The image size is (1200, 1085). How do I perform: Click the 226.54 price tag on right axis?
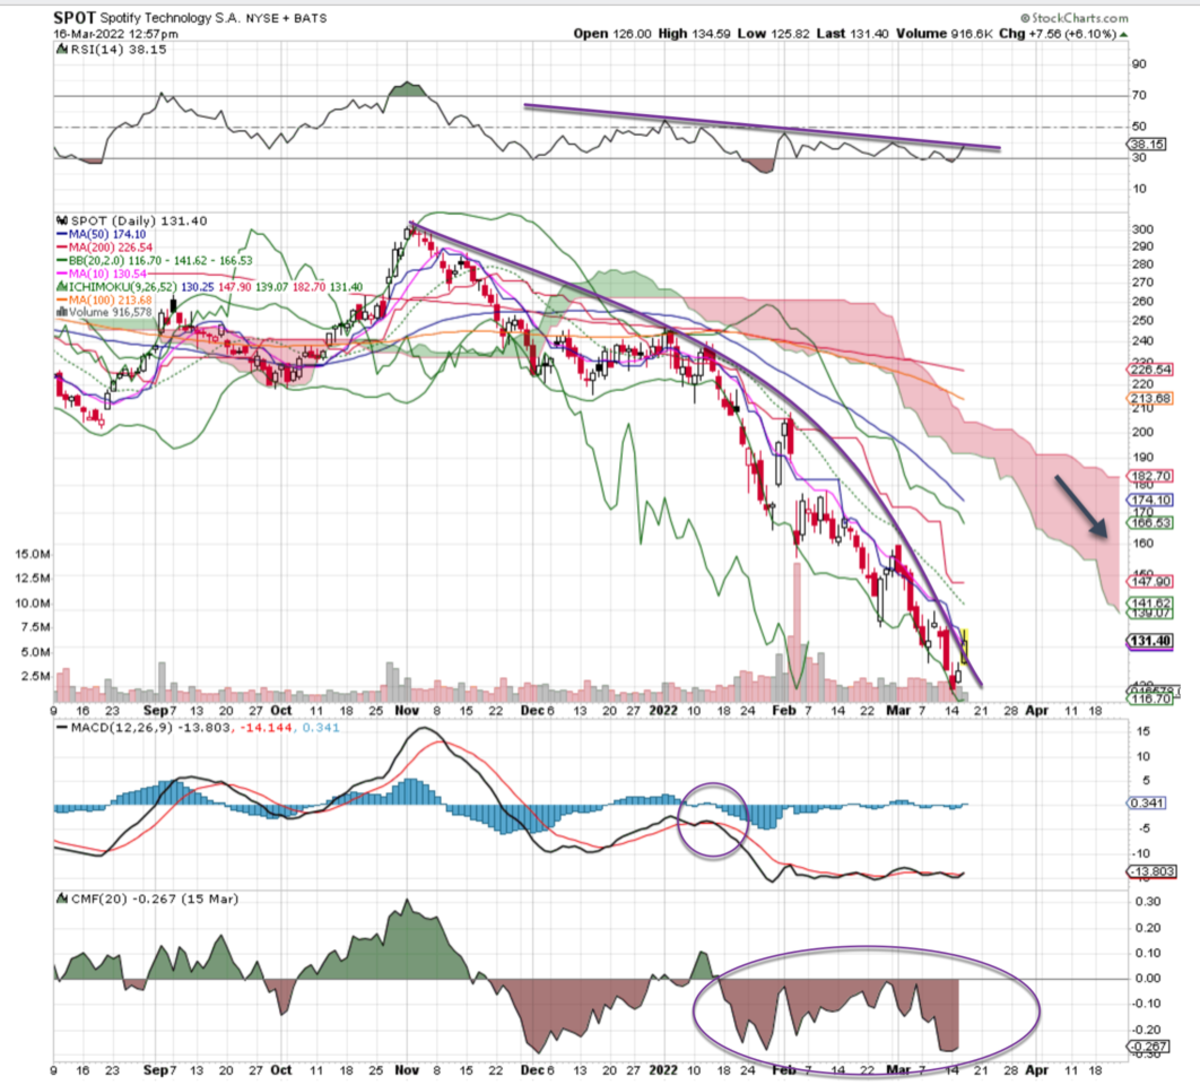point(1150,370)
